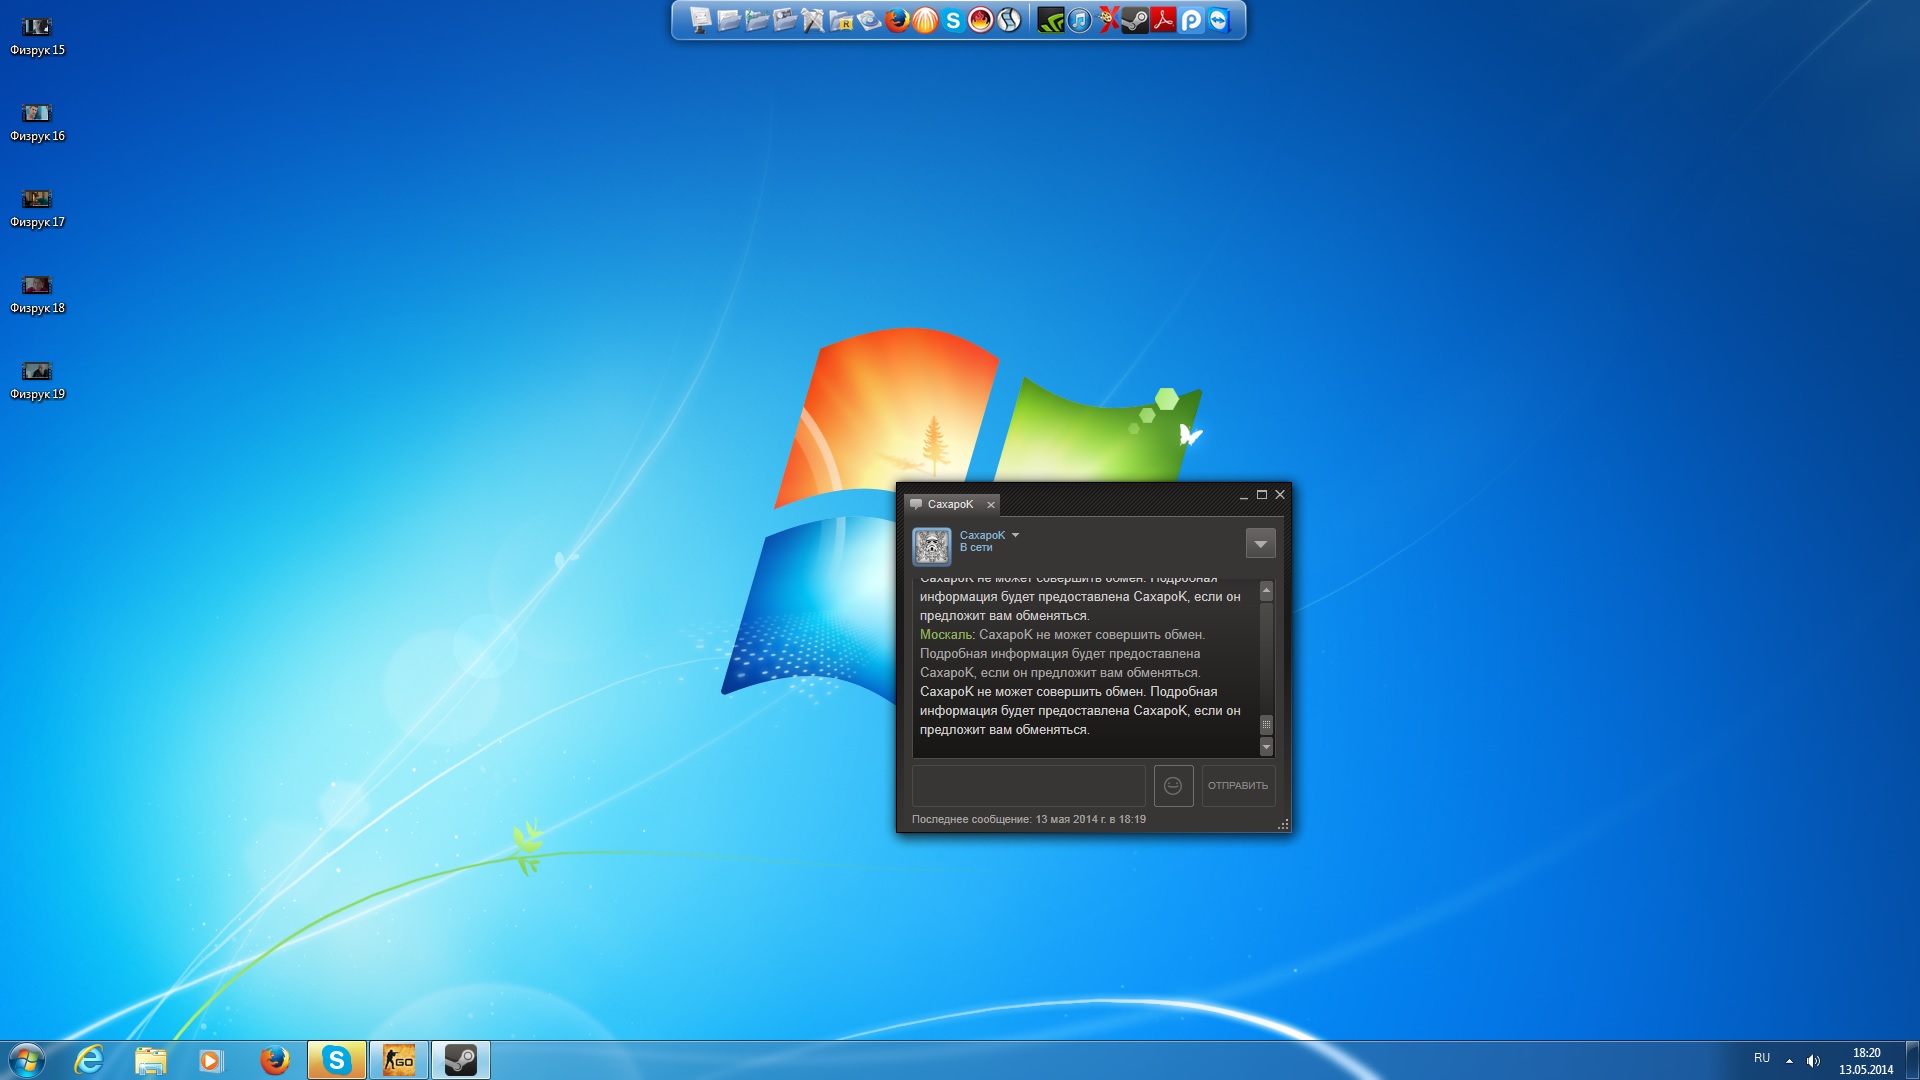Open the Windows Start menu
Viewport: 1920px width, 1080px height.
click(x=27, y=1060)
